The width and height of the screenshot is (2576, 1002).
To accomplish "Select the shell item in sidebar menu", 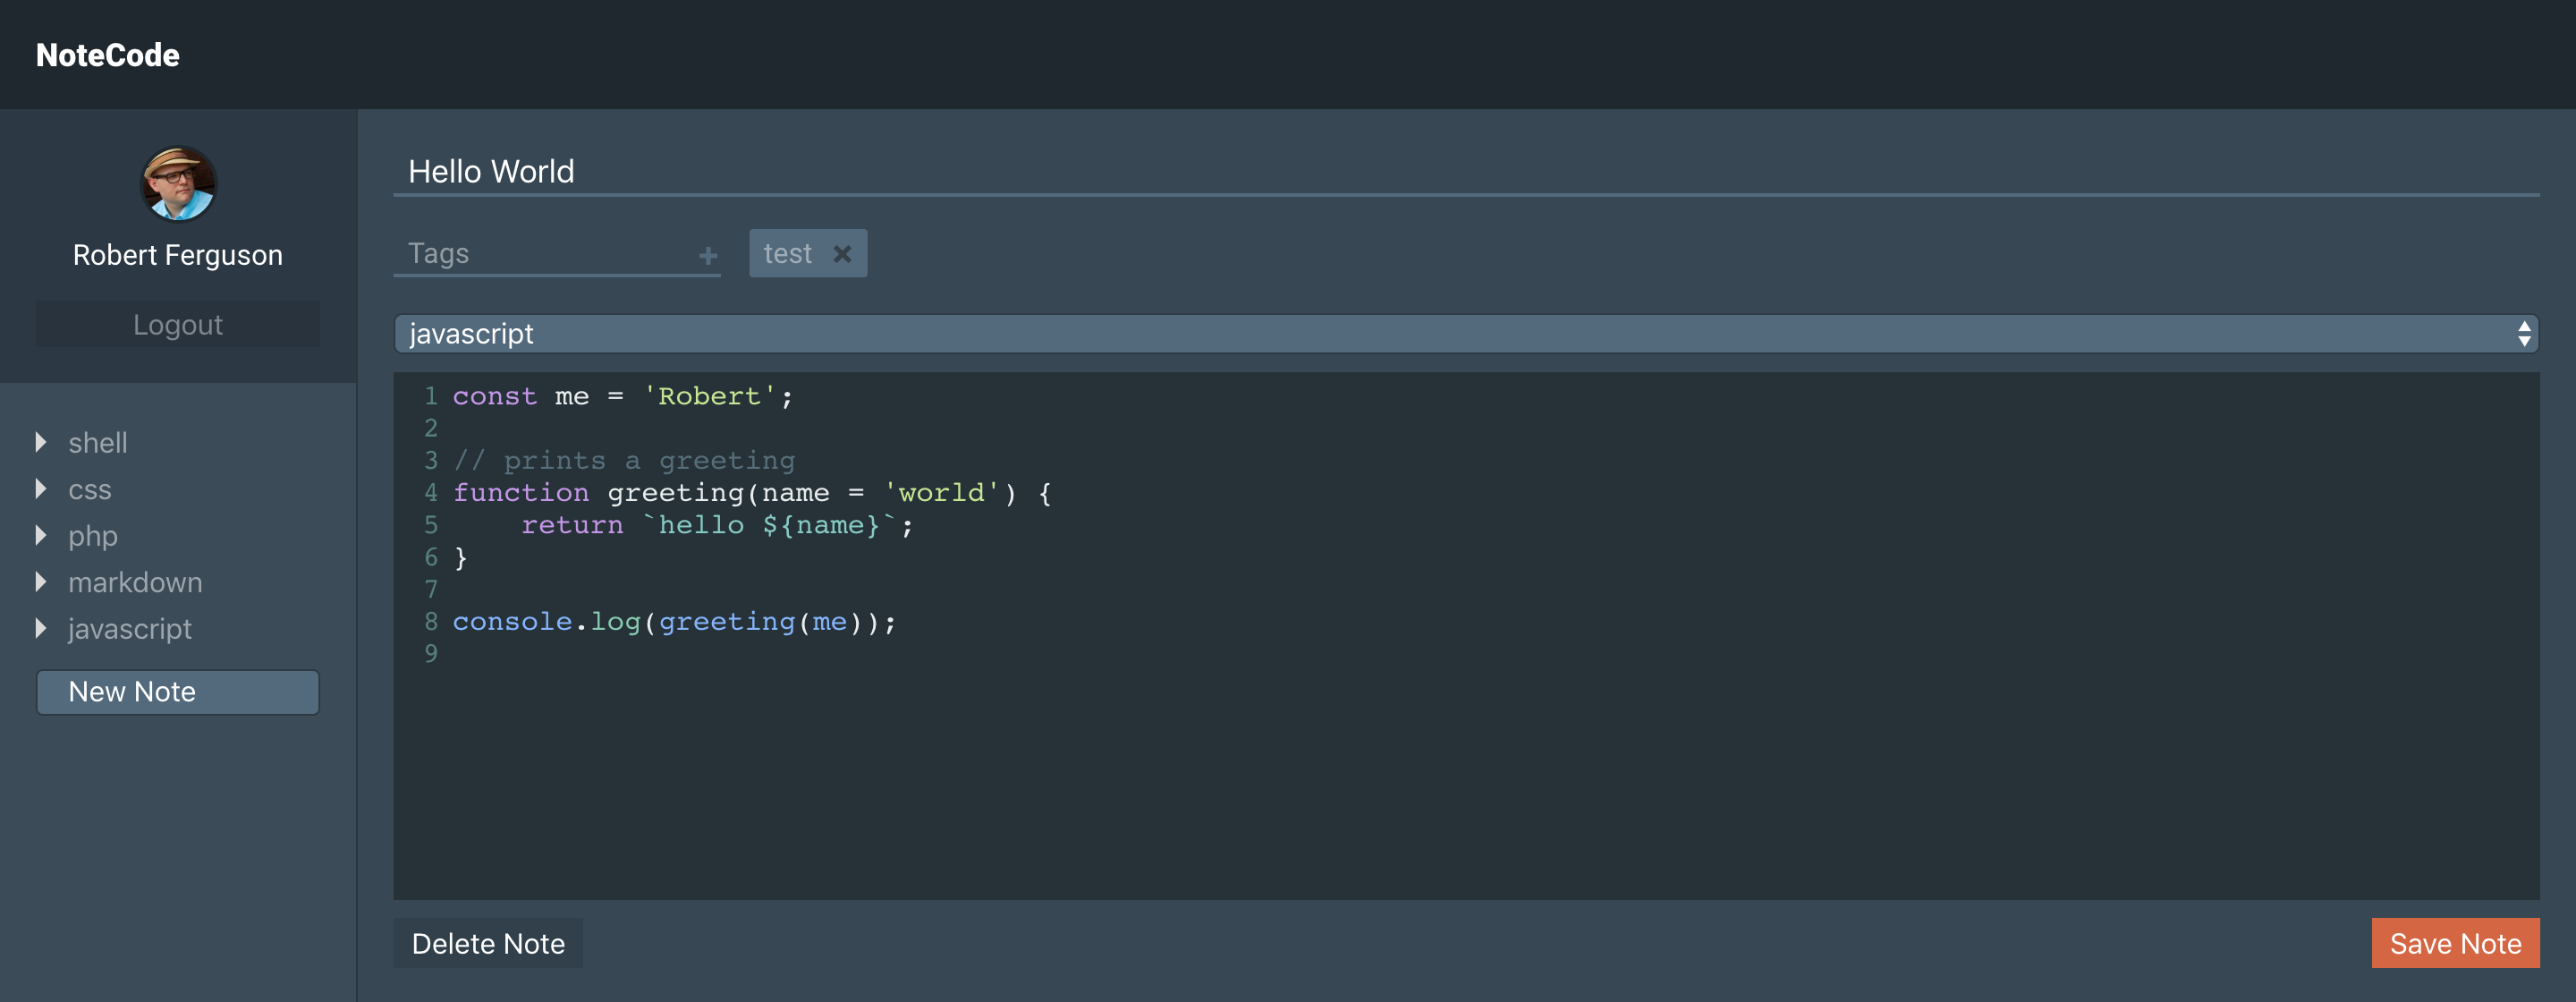I will point(96,440).
